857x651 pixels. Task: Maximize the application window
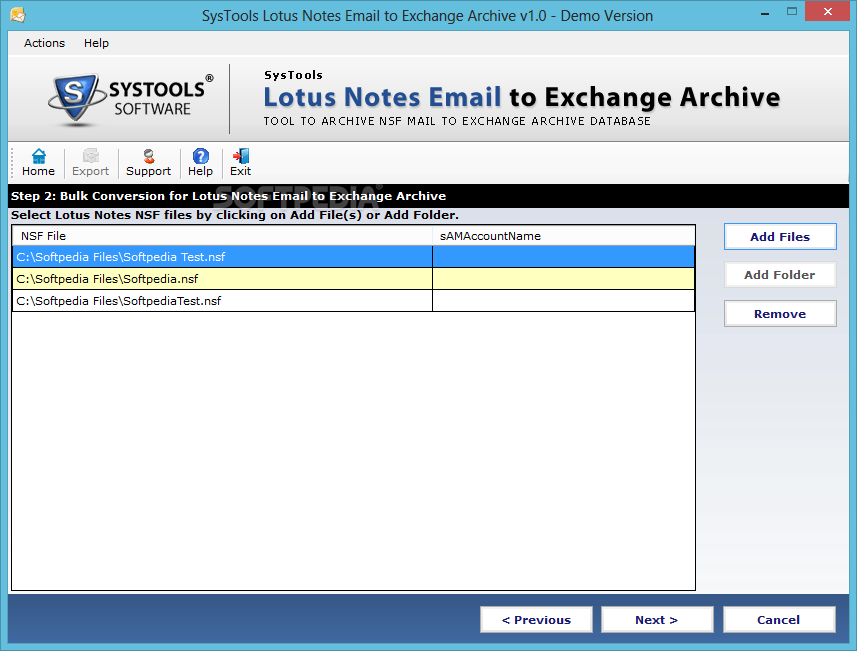click(x=792, y=12)
